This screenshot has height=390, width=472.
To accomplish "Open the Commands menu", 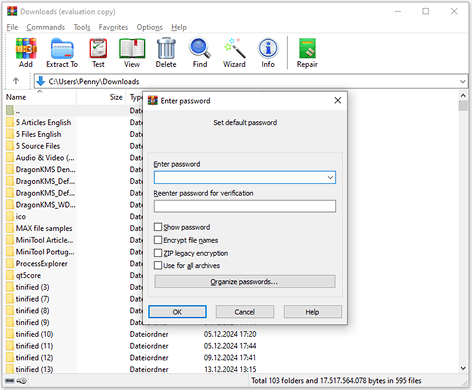I will click(x=46, y=27).
